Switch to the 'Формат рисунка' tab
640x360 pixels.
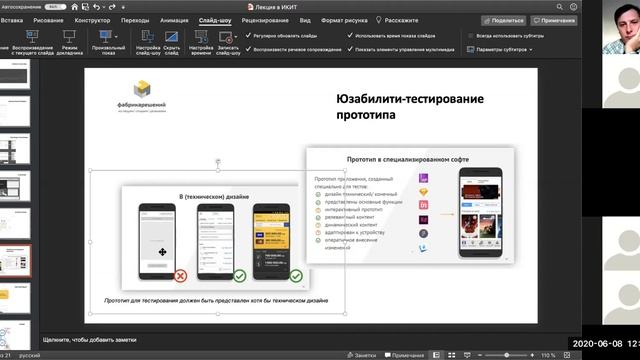[344, 20]
